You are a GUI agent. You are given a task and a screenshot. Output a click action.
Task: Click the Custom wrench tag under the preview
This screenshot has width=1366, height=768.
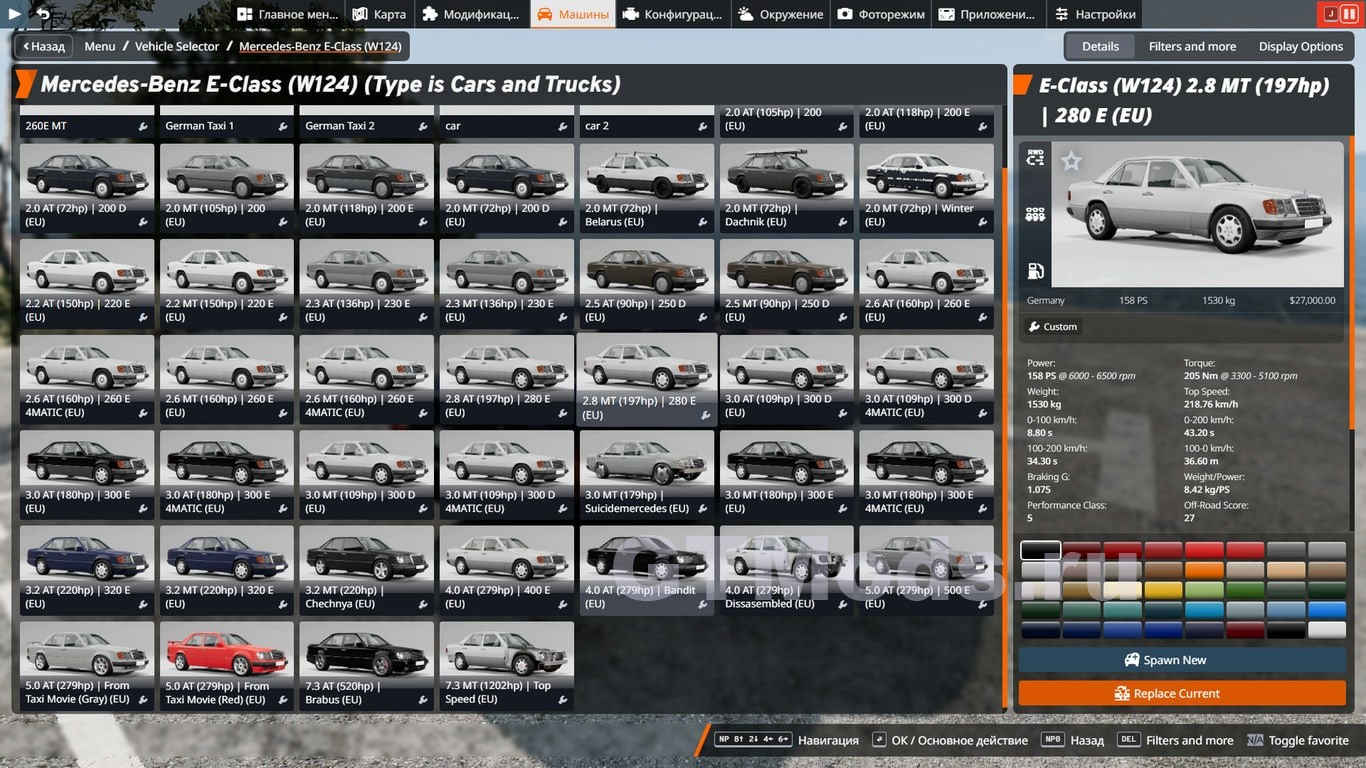click(1053, 327)
